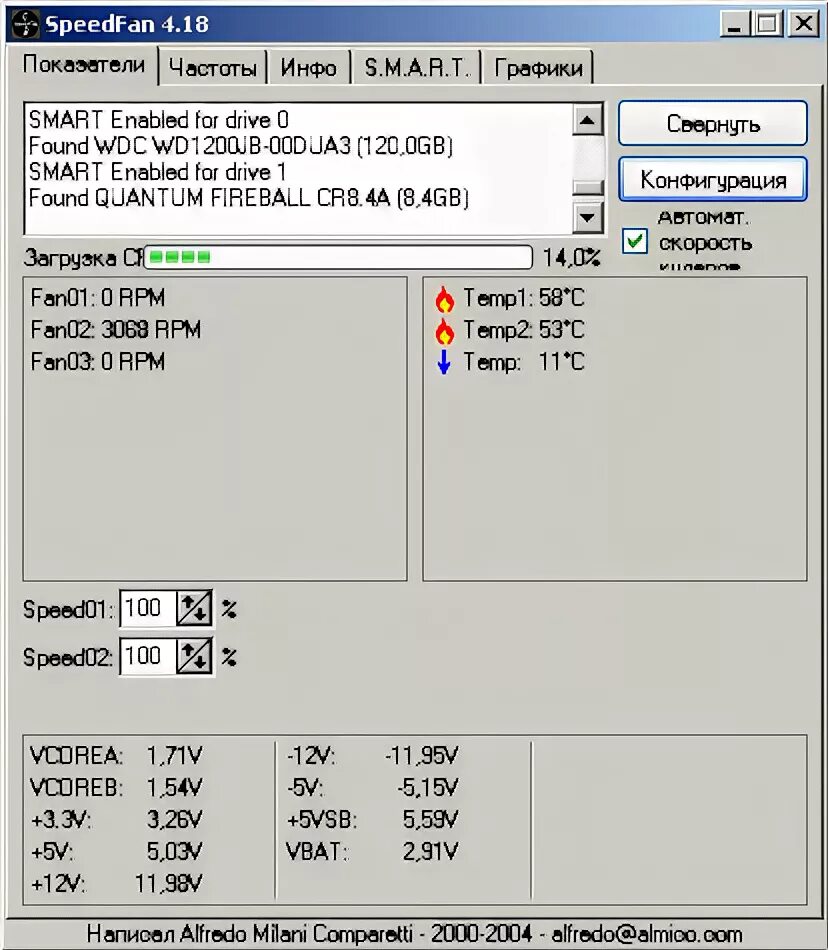The image size is (828, 950).
Task: Click the -12V -11,95V reading
Action: click(x=373, y=756)
